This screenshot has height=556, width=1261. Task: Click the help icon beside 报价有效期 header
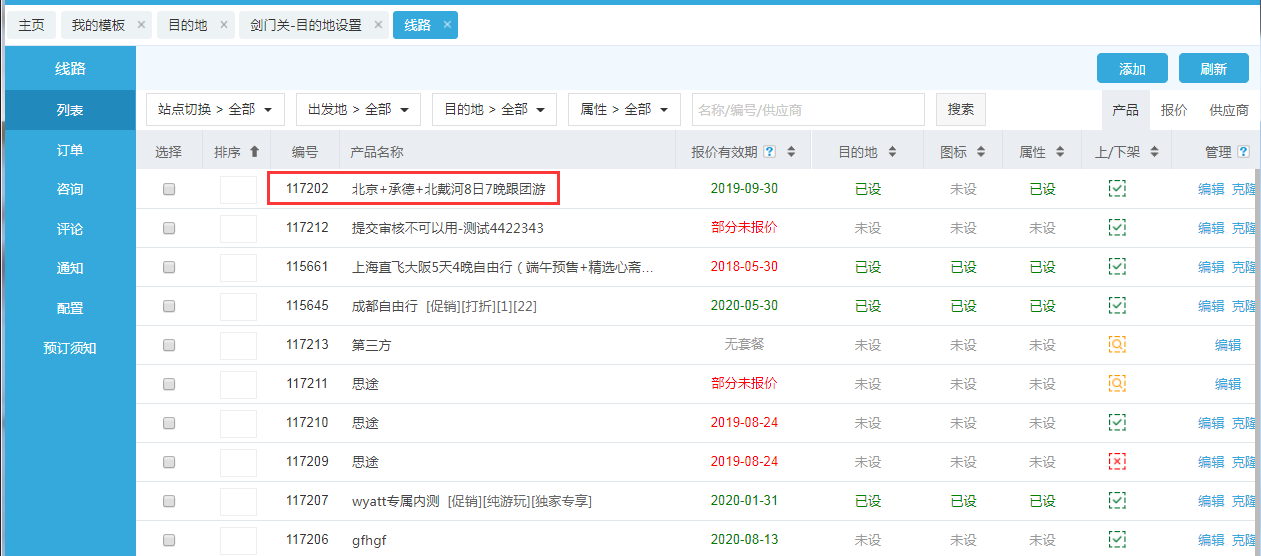tap(769, 152)
